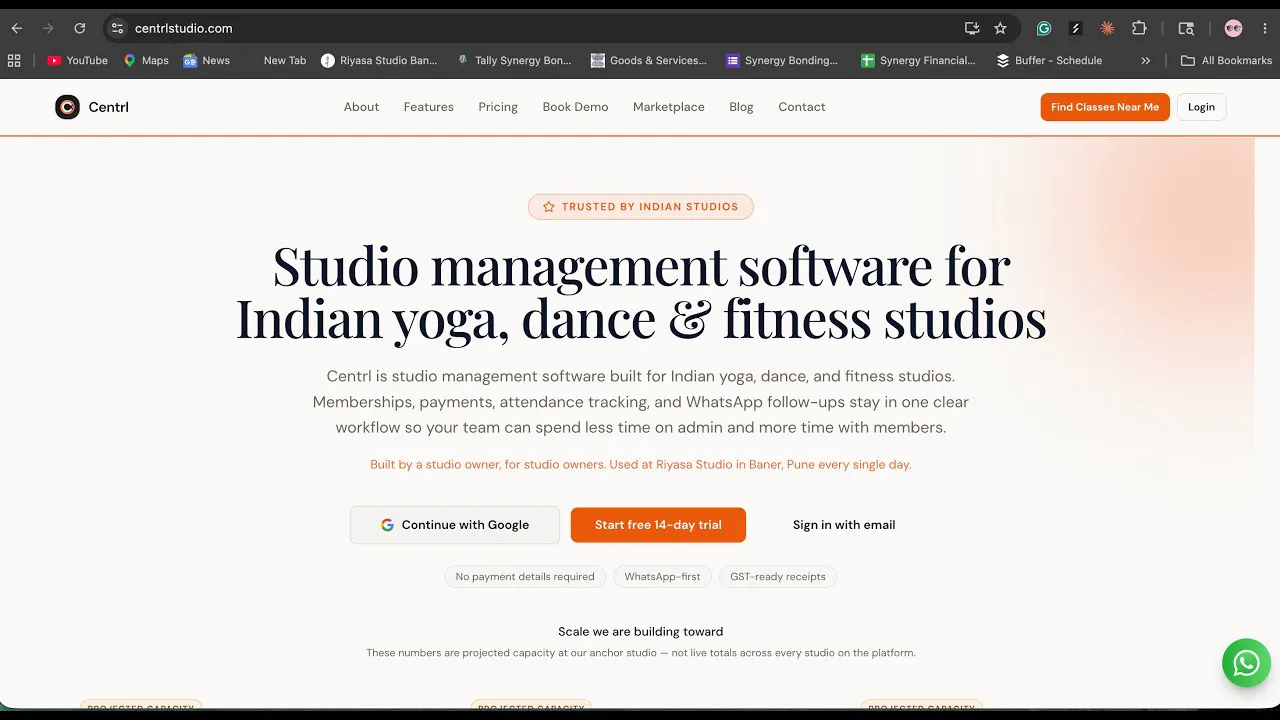Open the YouTube bookmark

pyautogui.click(x=77, y=60)
